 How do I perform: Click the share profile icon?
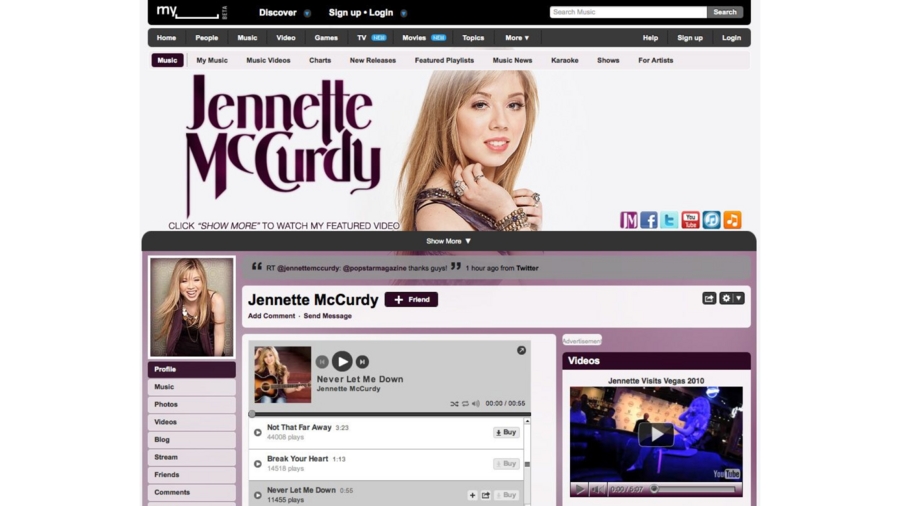(x=709, y=298)
